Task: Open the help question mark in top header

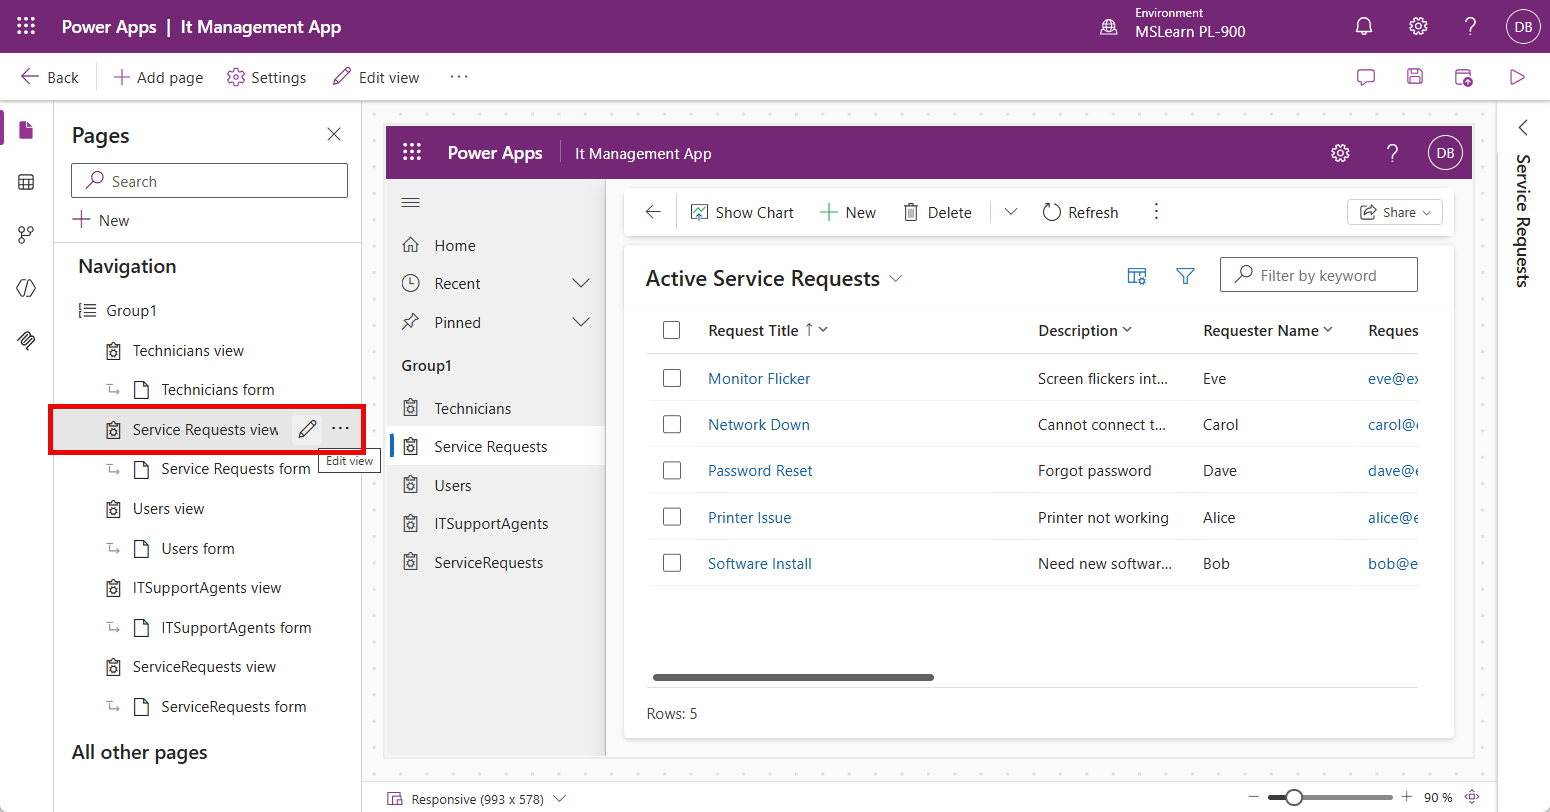Action: coord(1471,27)
